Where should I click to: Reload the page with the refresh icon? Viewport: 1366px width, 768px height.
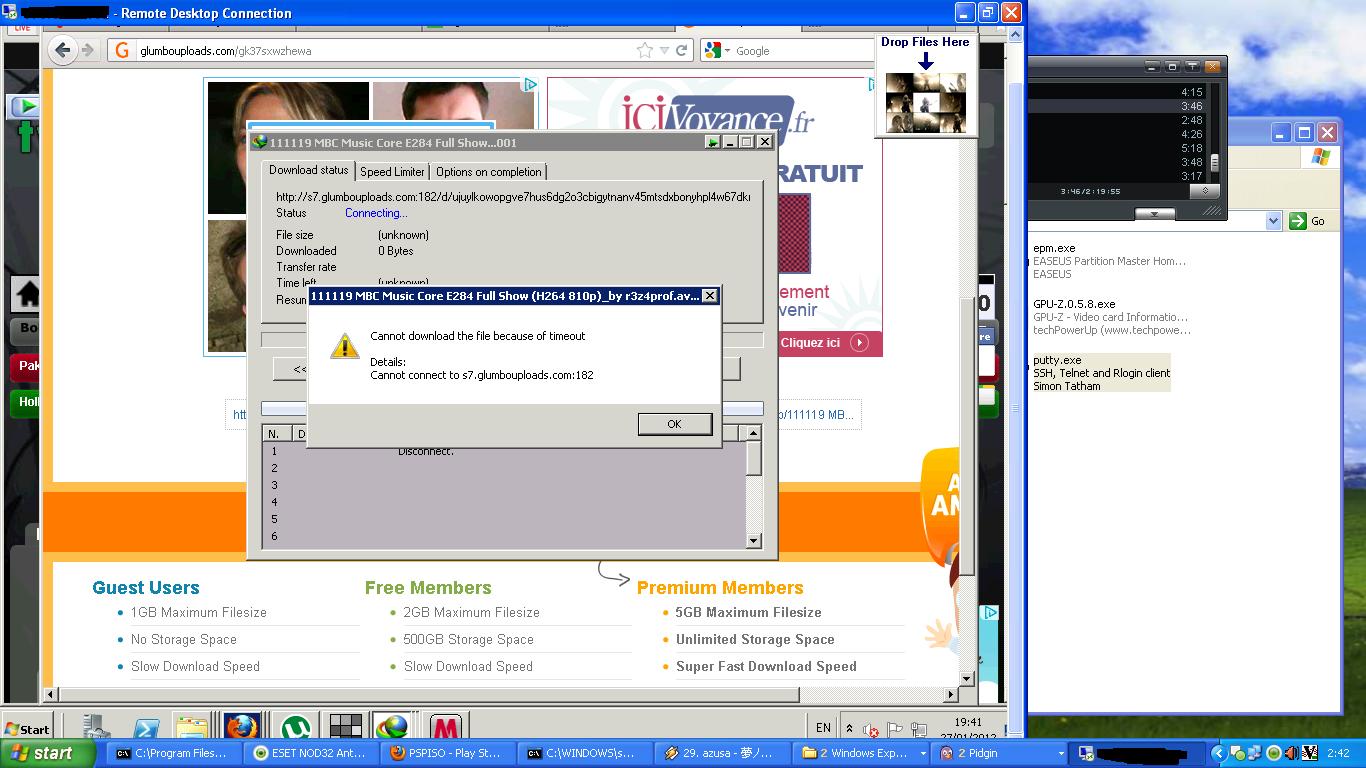(682, 50)
